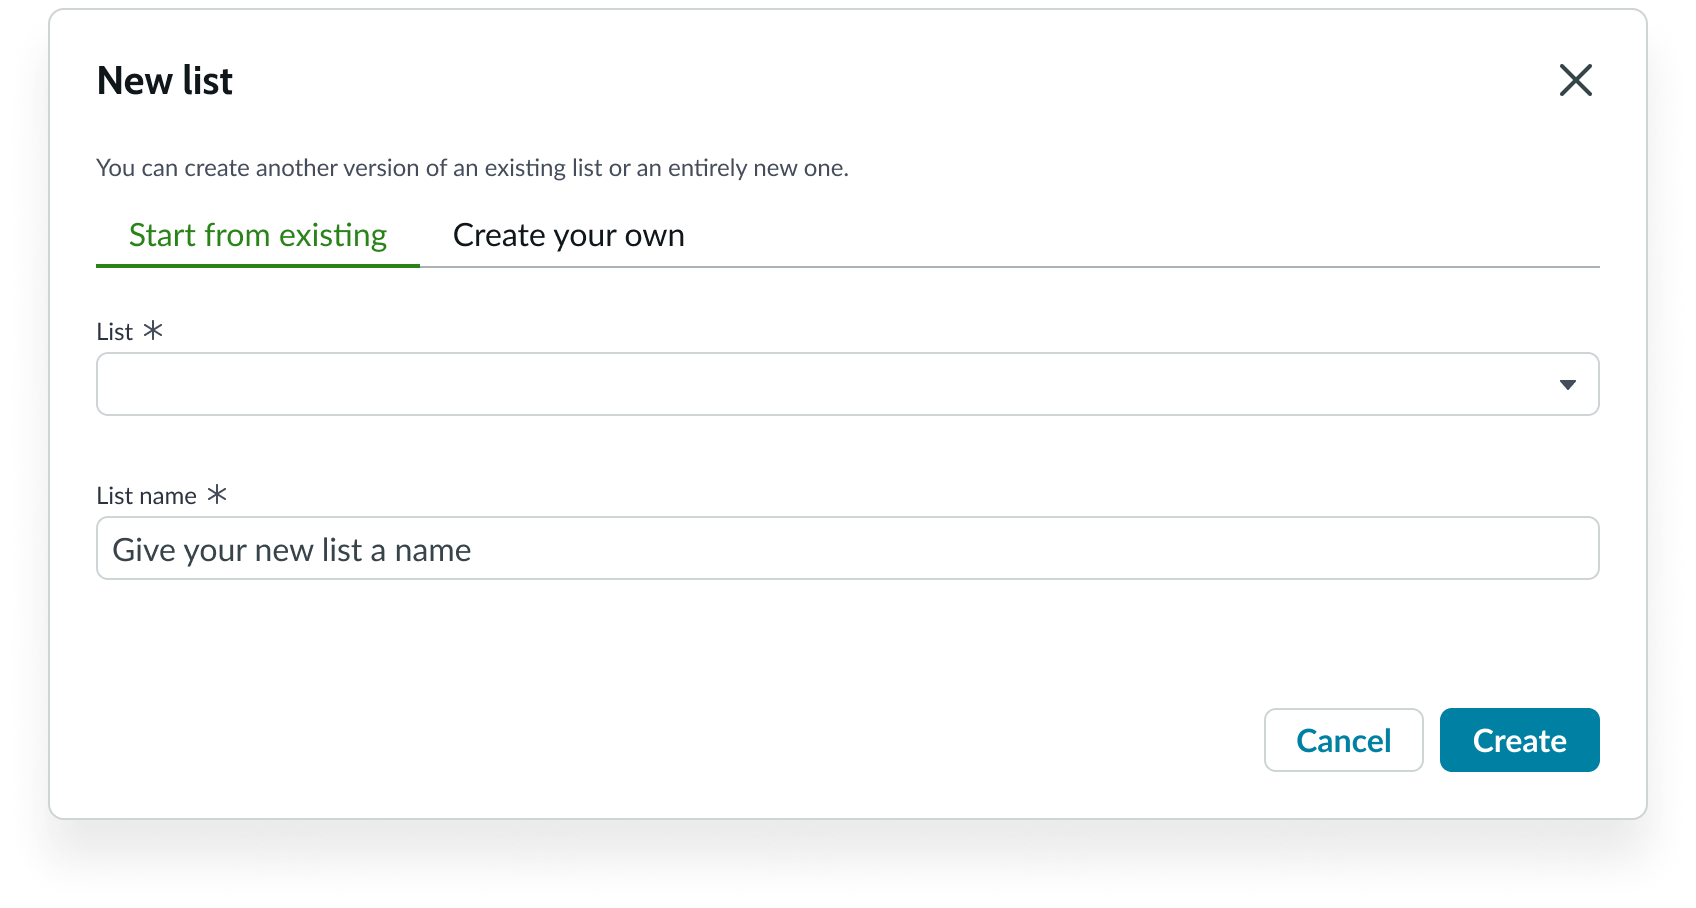Click the List field label
The height and width of the screenshot is (908, 1696).
click(113, 331)
